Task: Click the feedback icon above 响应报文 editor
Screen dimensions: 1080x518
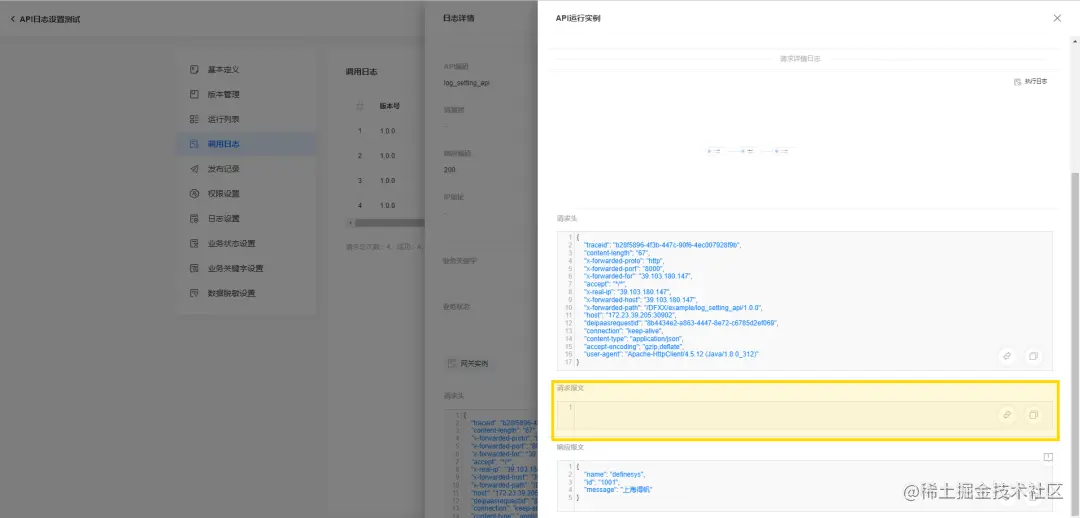Action: (x=1048, y=457)
